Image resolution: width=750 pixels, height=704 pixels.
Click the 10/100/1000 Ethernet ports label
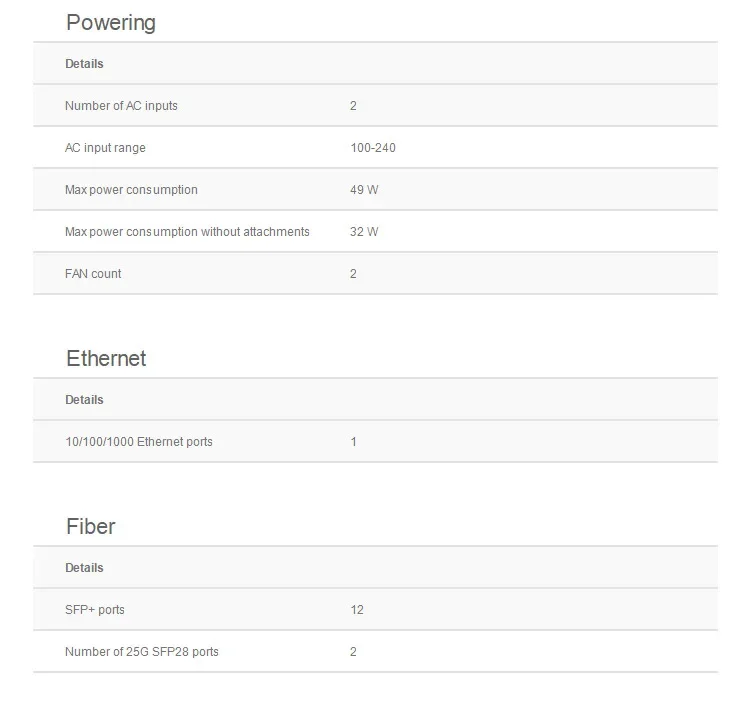[x=139, y=442]
